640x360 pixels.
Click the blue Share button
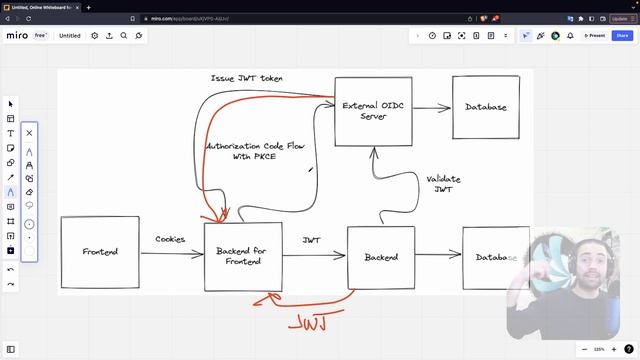point(622,36)
